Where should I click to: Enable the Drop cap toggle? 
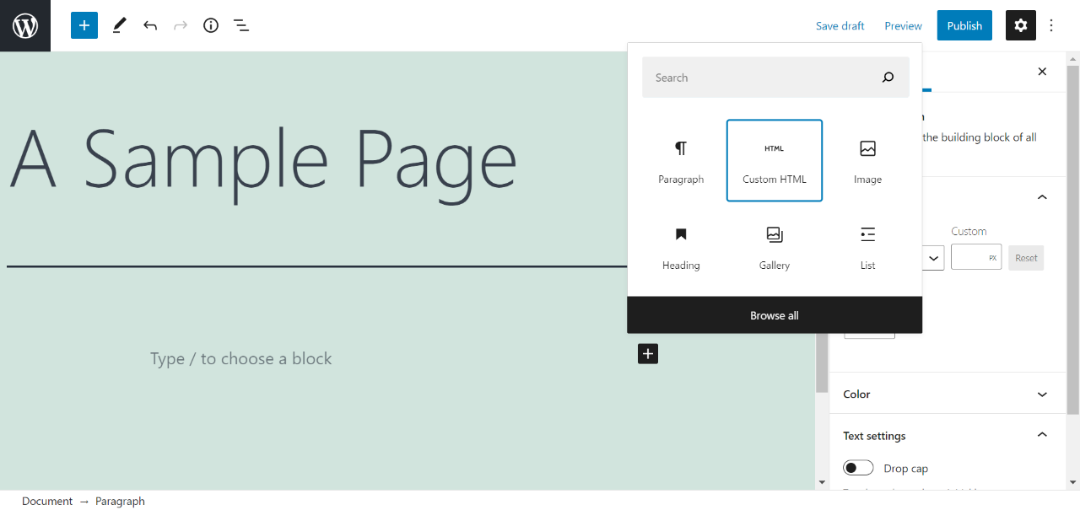[x=858, y=468]
